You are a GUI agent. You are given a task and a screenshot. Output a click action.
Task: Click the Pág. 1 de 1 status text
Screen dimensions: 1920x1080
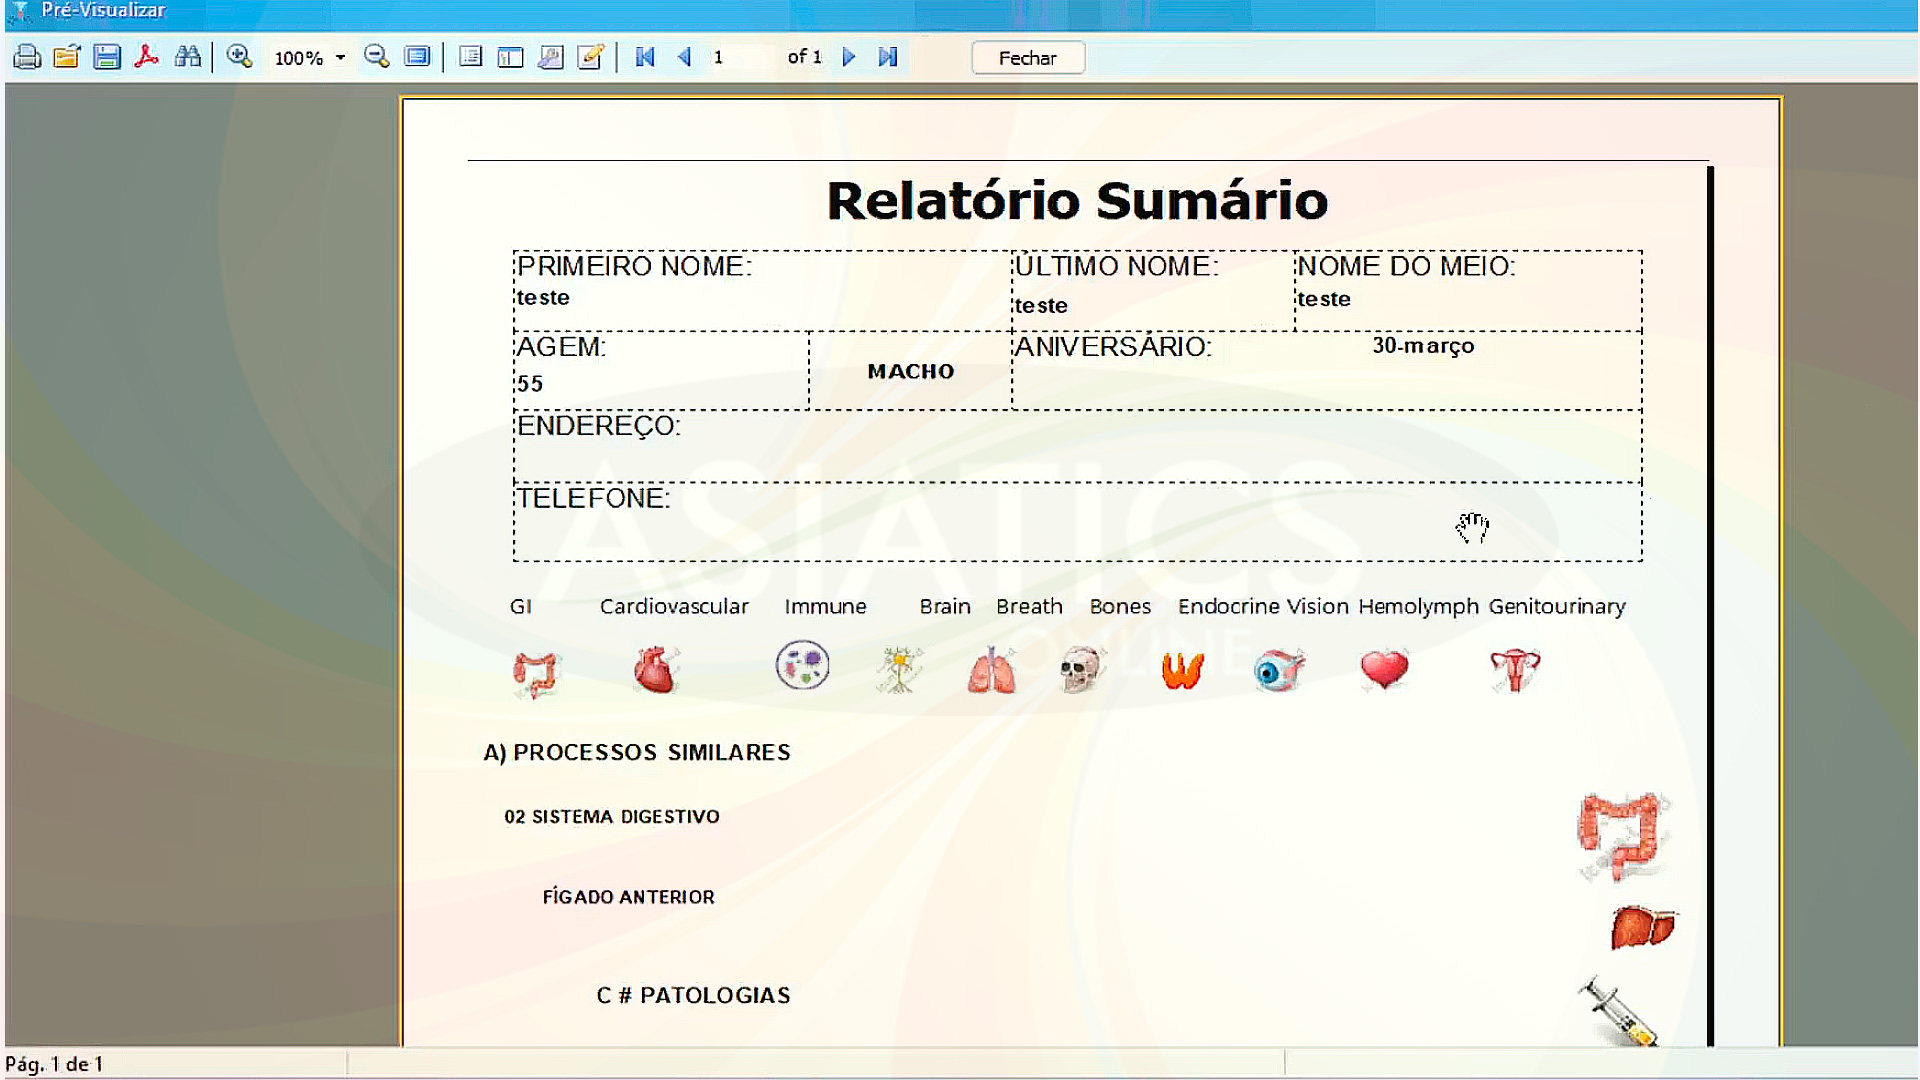[x=54, y=1064]
